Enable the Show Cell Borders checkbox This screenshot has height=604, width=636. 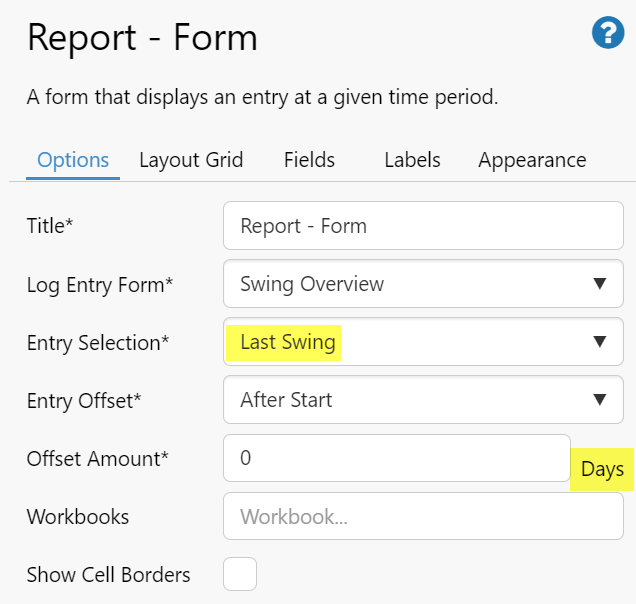pos(240,575)
